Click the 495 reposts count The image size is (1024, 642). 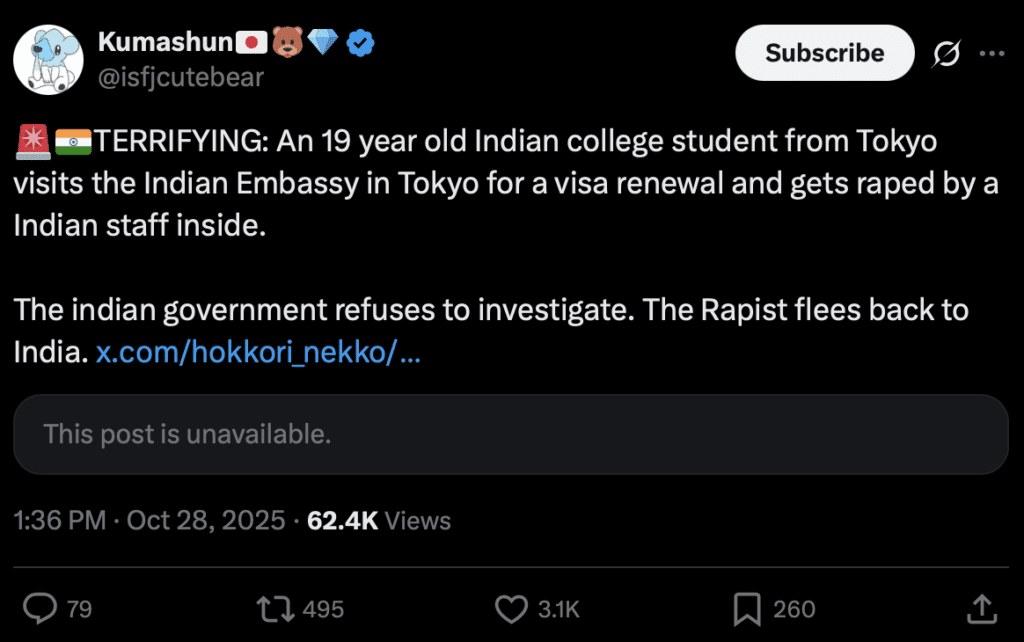pyautogui.click(x=323, y=609)
